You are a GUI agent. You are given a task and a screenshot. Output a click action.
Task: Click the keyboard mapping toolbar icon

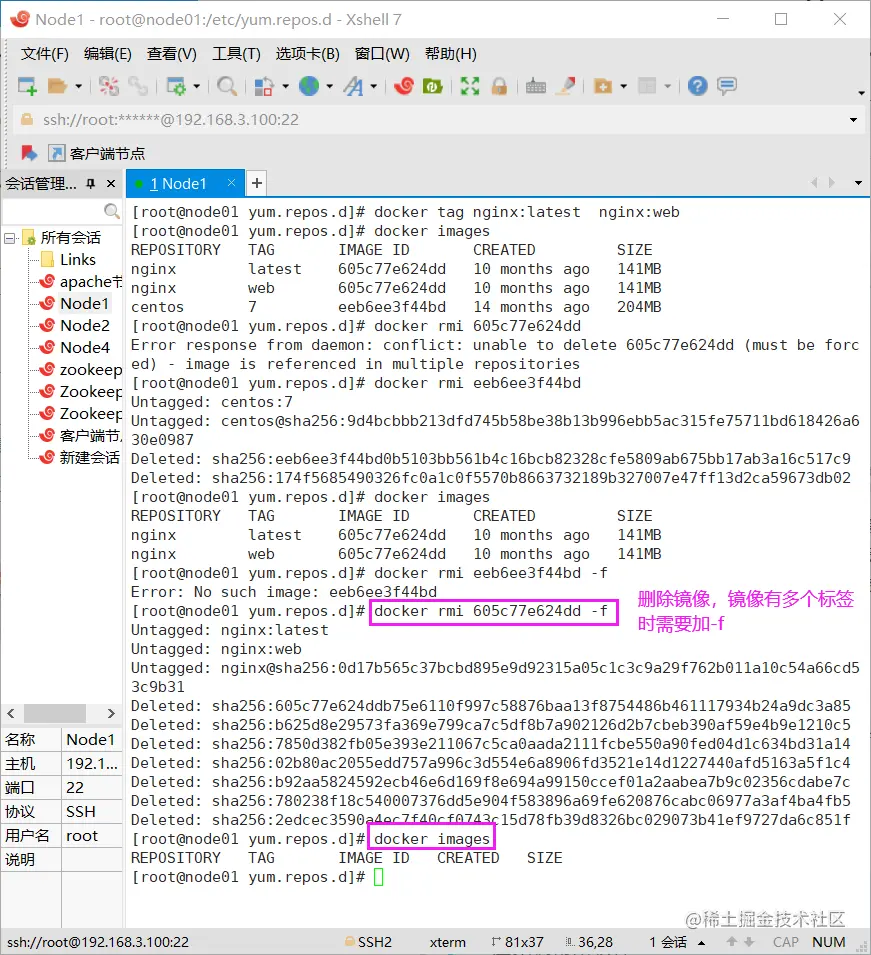(536, 86)
